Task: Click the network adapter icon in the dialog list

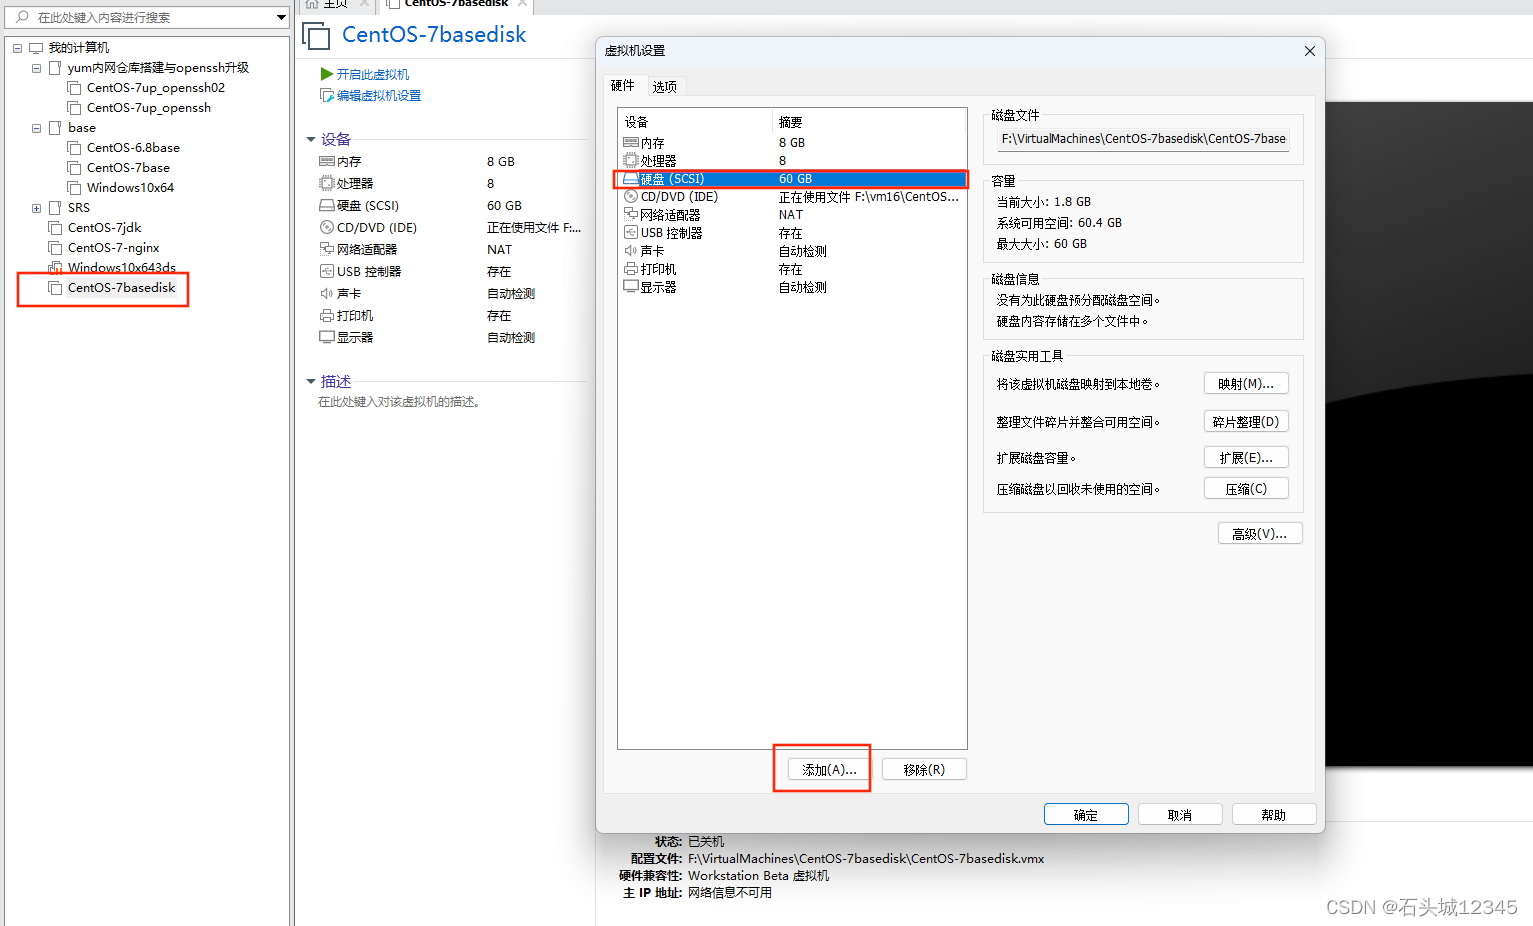Action: (630, 214)
